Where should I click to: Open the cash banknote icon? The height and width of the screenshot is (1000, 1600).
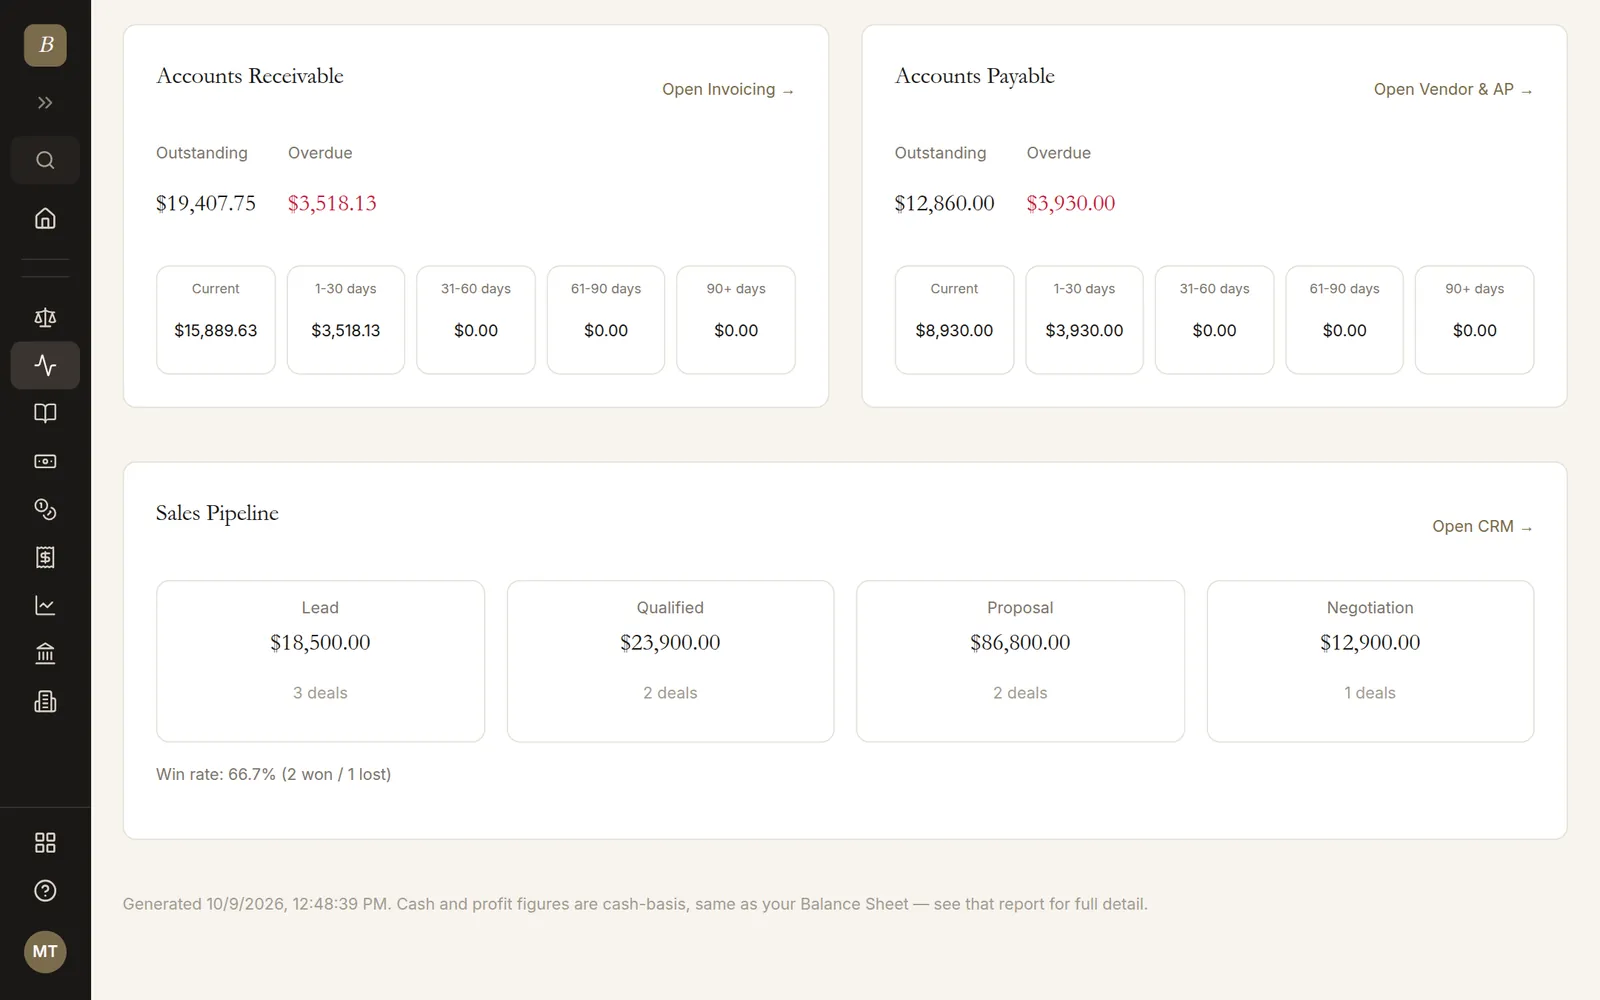pos(45,461)
